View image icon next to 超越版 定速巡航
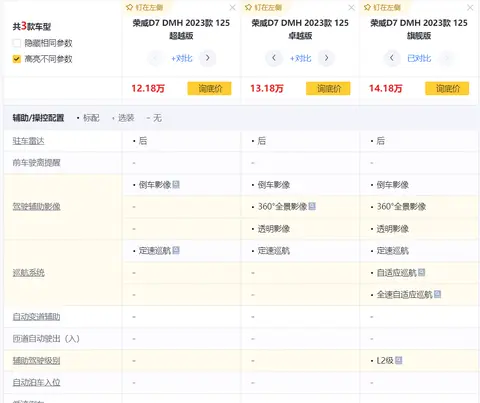The width and height of the screenshot is (480, 403). tap(176, 250)
